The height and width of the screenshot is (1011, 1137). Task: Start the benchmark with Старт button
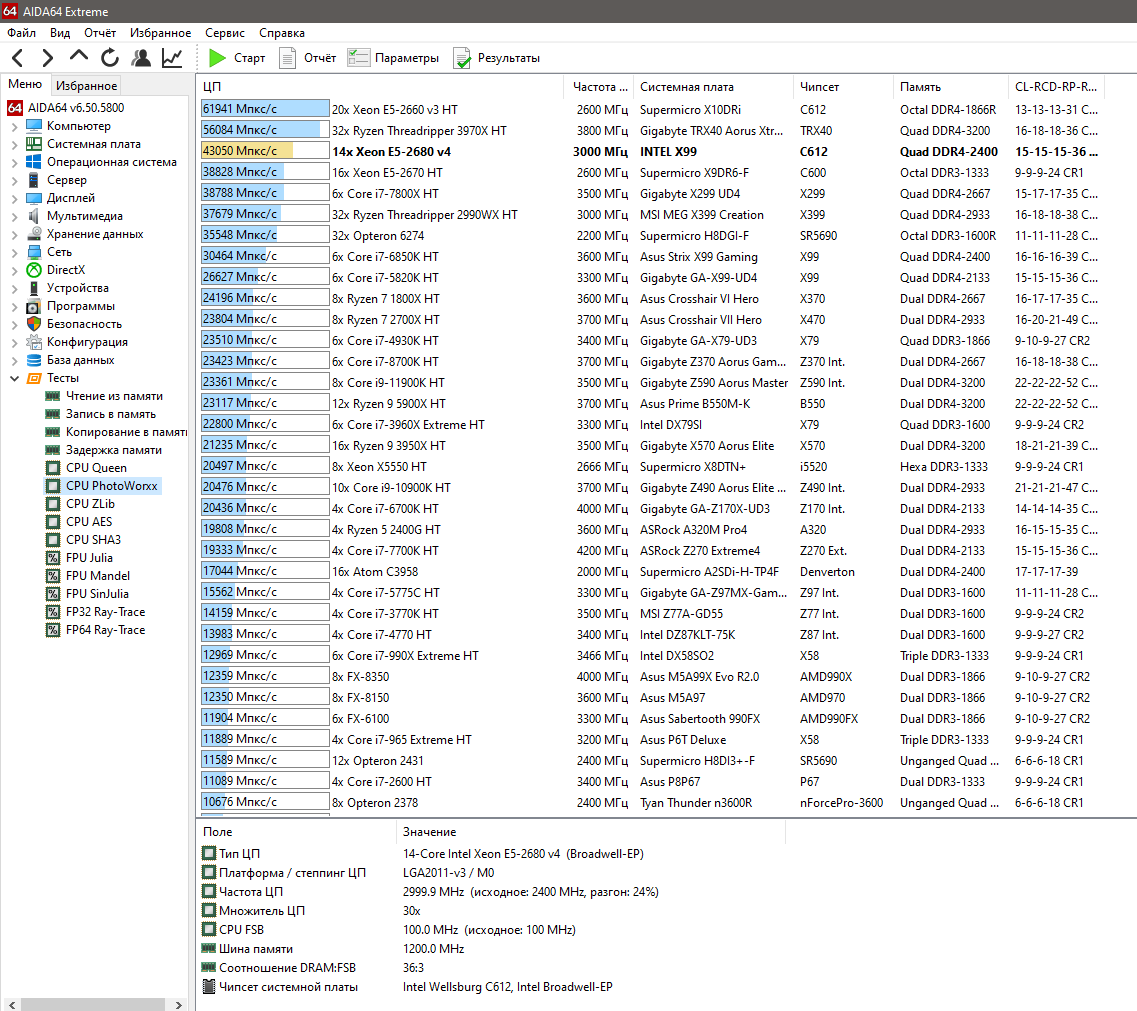[237, 58]
